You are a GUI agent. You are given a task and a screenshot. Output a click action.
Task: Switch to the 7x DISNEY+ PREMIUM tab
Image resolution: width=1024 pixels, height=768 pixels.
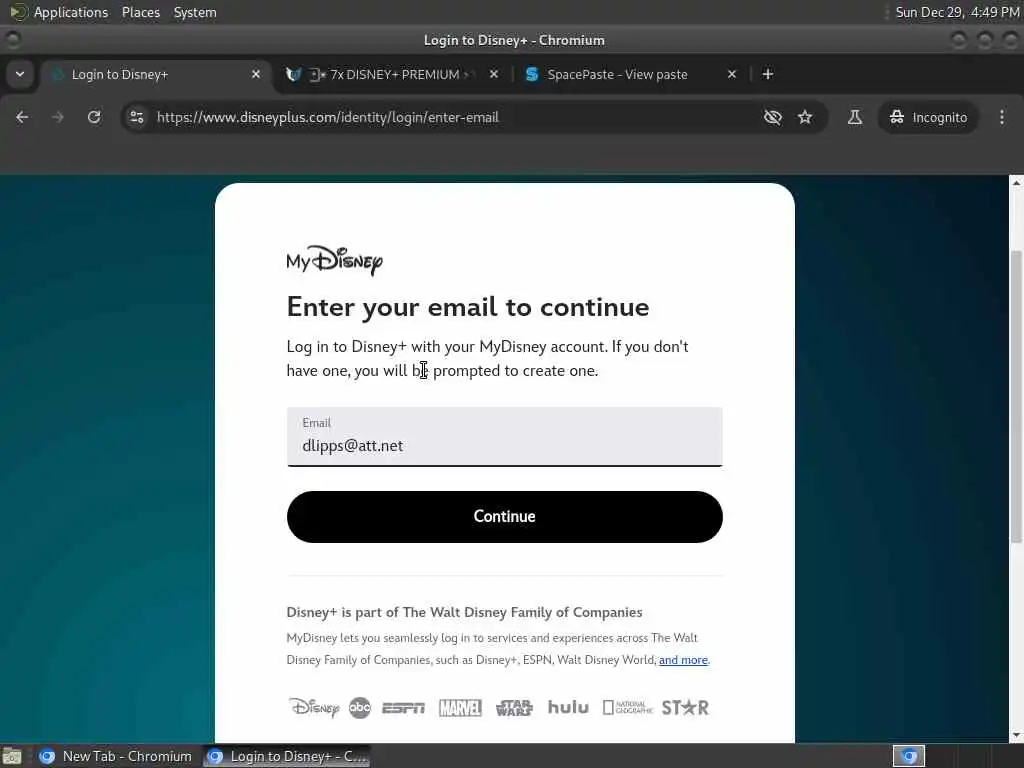394,74
